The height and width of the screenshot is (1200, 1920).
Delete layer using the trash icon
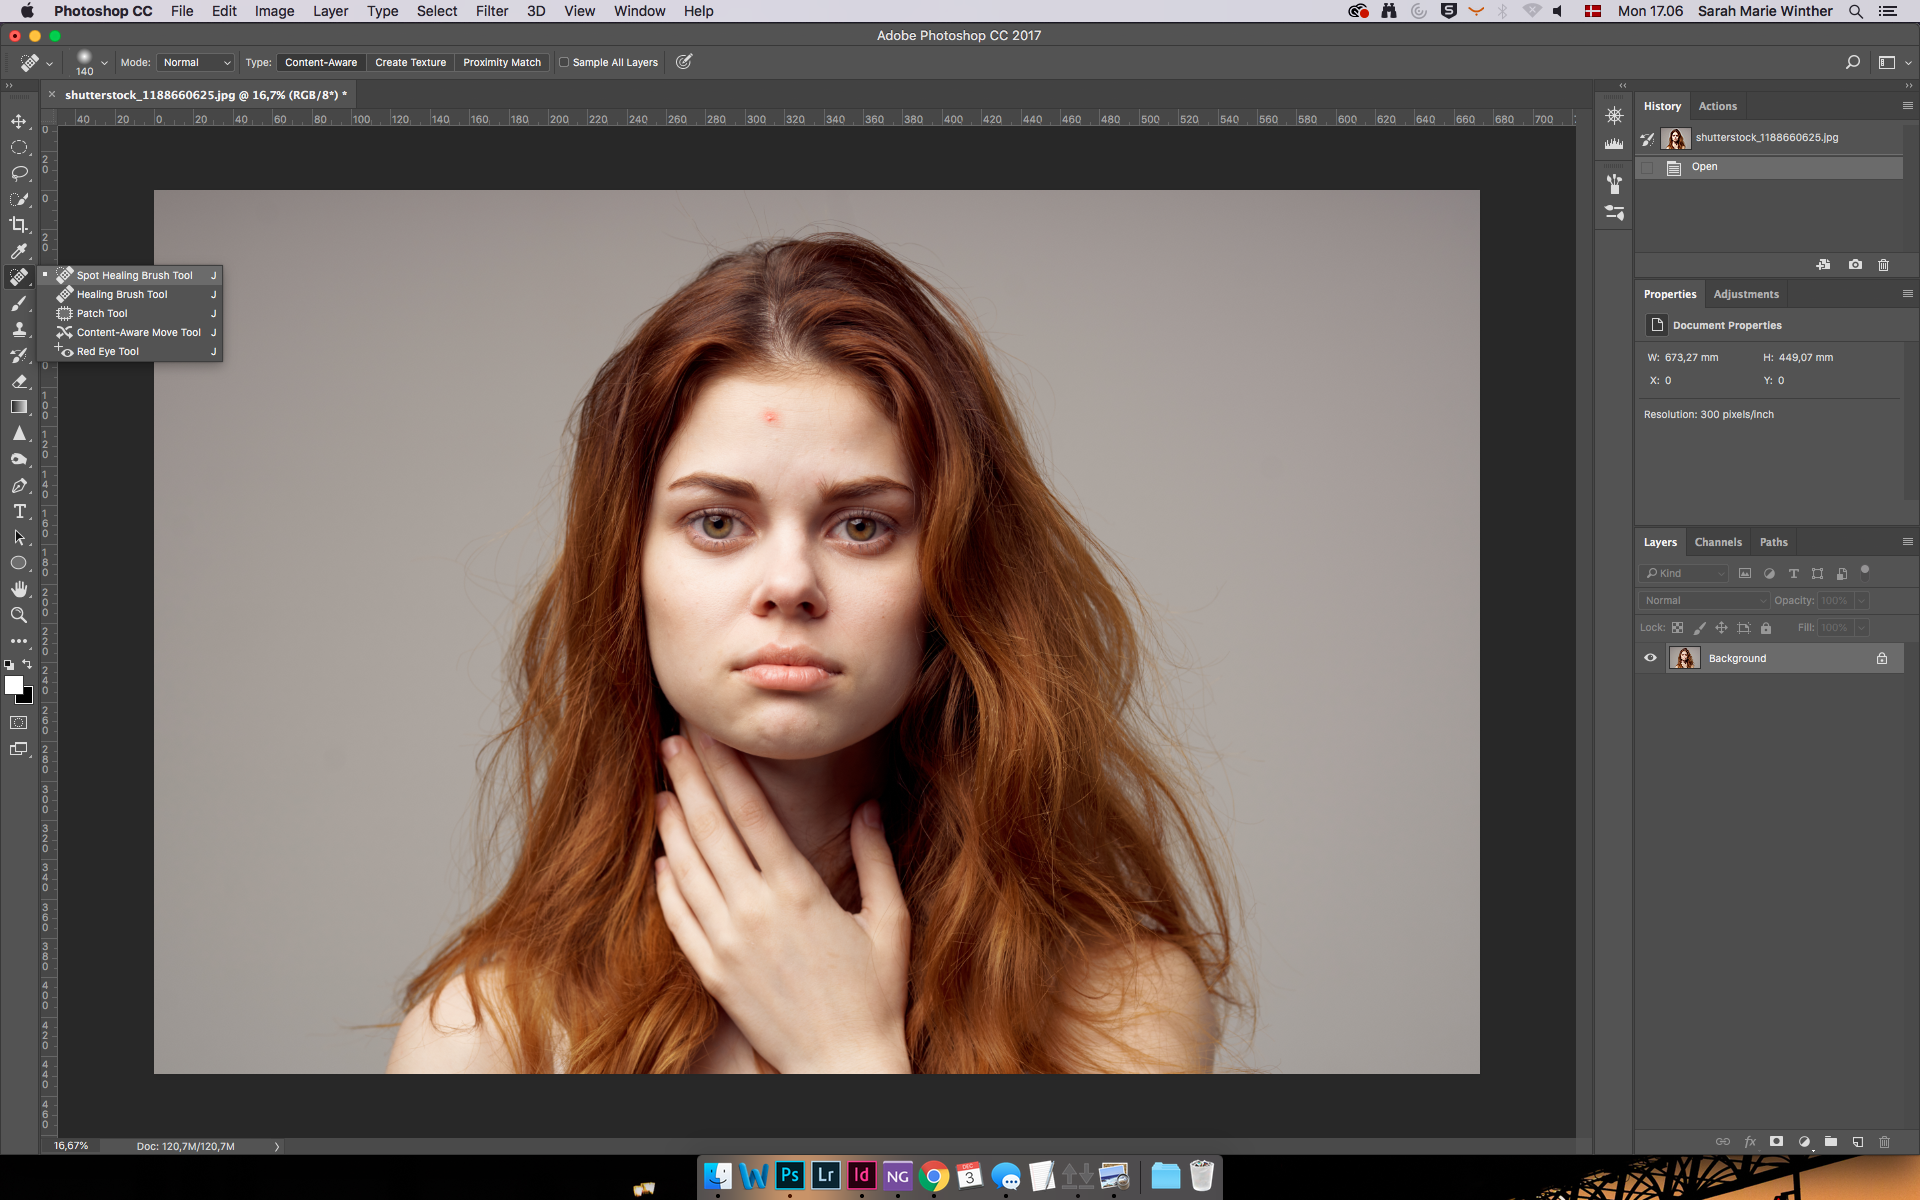(1884, 1142)
